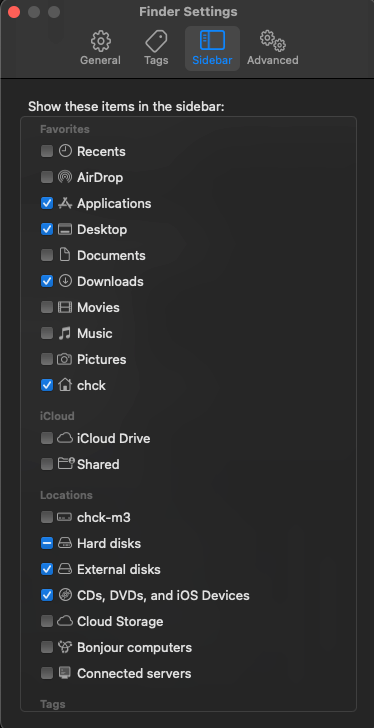This screenshot has height=728, width=374.
Task: Click the 'Downloads' label text
Action: pos(110,281)
